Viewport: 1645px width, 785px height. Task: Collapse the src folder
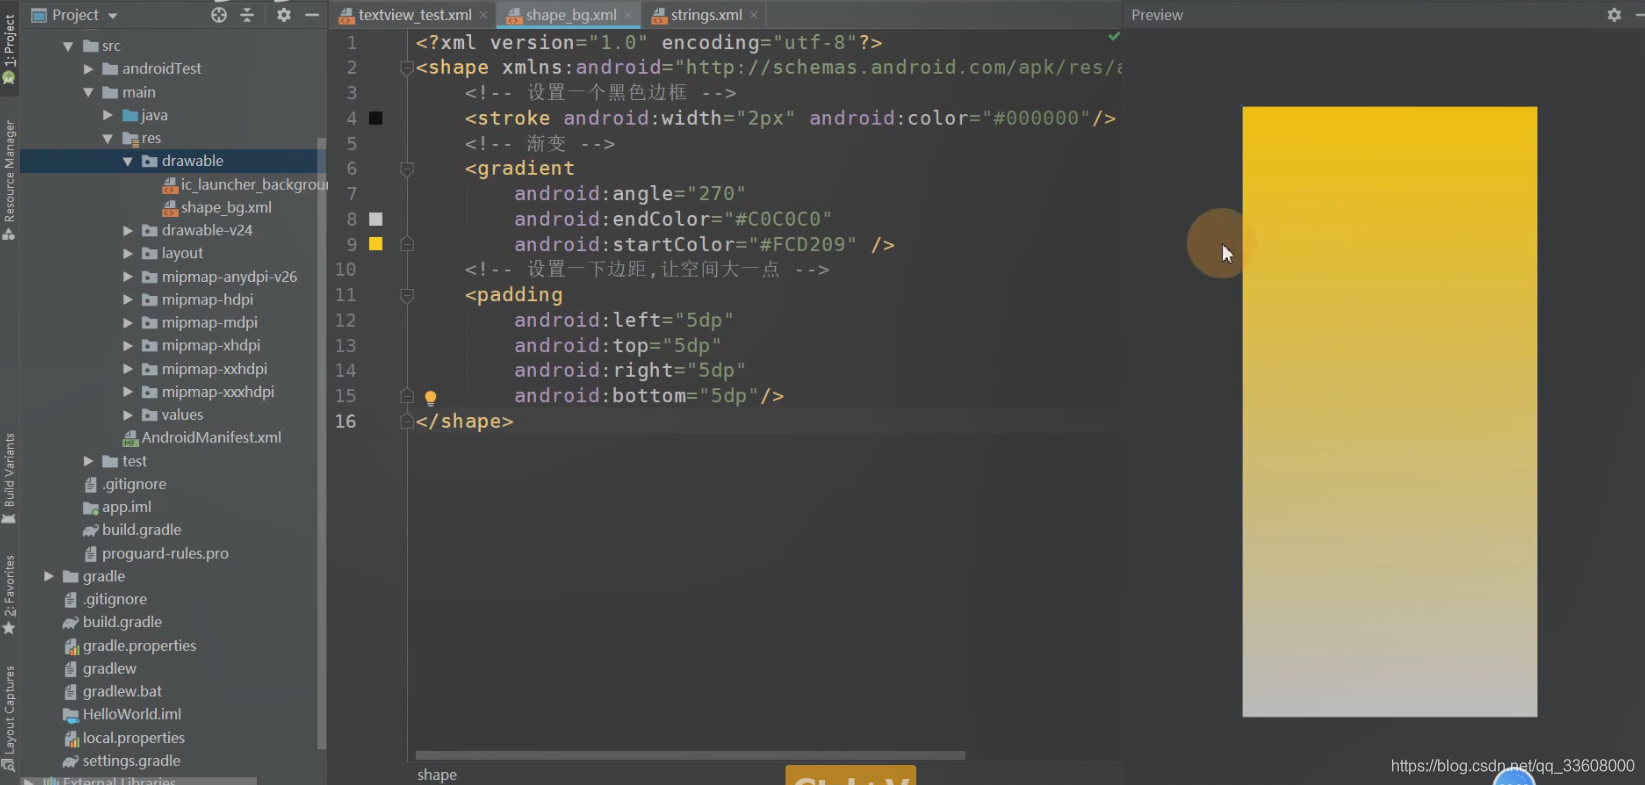pyautogui.click(x=68, y=46)
